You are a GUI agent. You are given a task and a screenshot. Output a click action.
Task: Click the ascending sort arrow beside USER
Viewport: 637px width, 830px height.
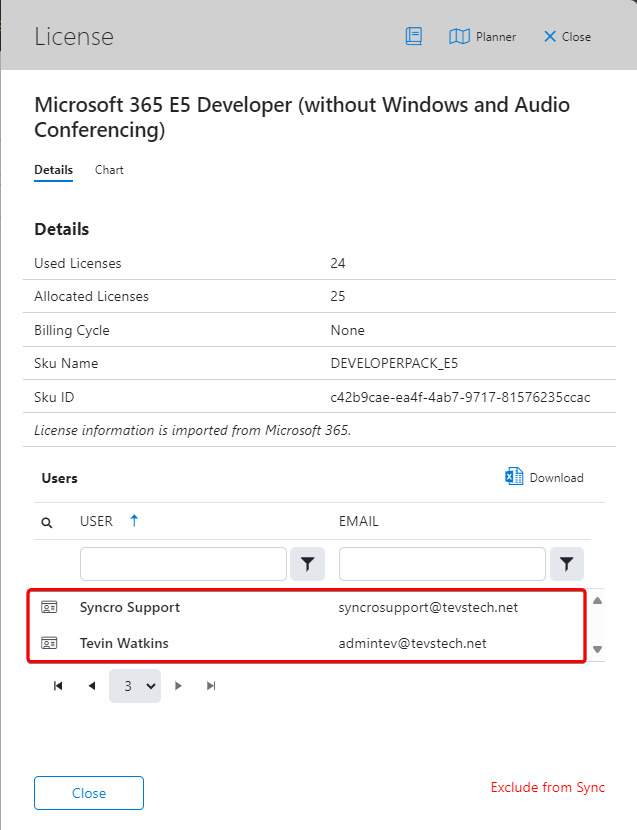click(x=134, y=521)
